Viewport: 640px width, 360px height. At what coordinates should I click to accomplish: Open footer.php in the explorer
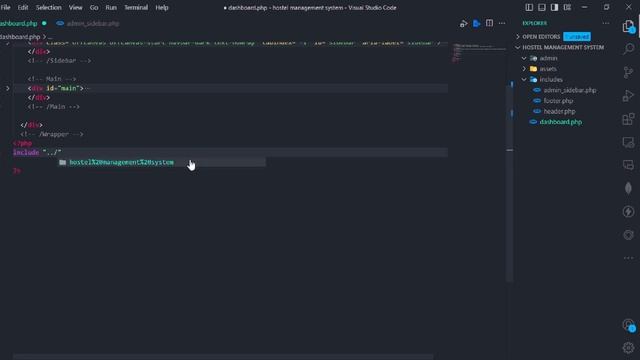(x=558, y=100)
